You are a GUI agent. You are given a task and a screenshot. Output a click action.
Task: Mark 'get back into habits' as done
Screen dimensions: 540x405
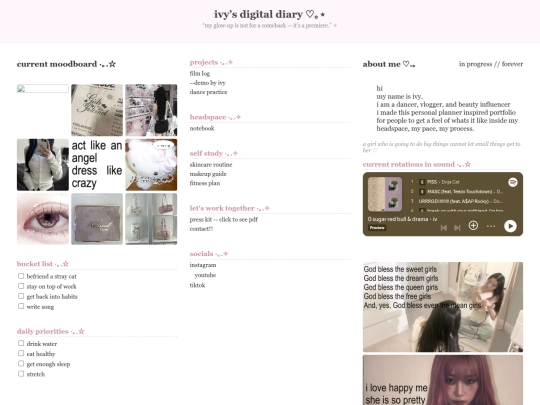point(21,296)
